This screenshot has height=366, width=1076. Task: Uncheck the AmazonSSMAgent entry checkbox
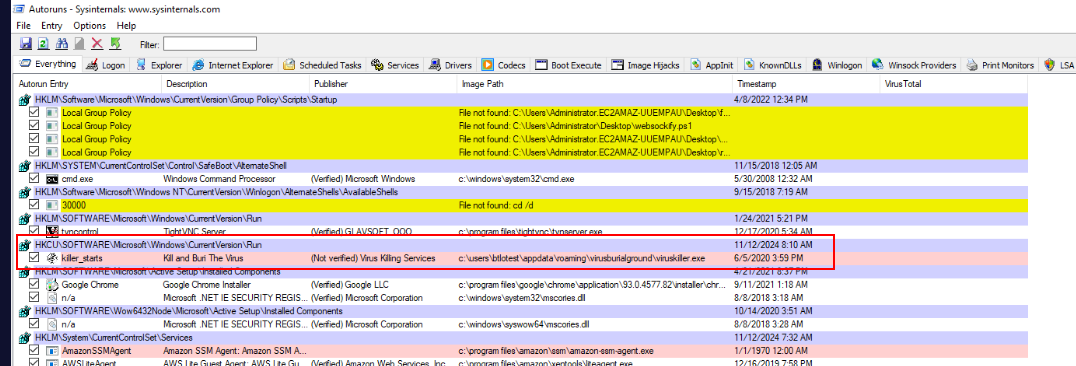(34, 350)
